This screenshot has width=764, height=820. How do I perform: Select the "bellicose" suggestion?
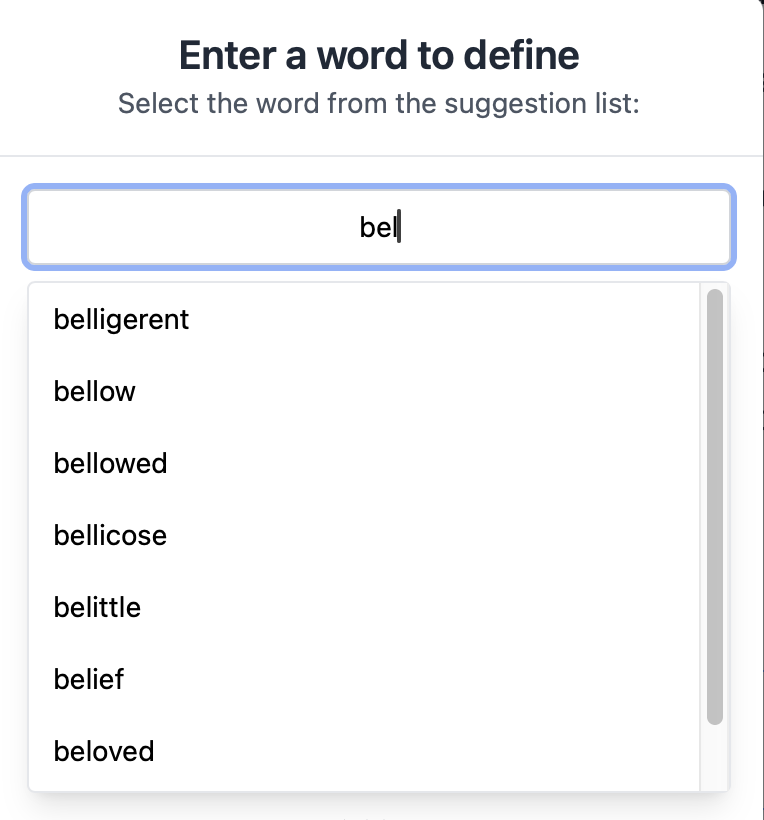[x=111, y=536]
